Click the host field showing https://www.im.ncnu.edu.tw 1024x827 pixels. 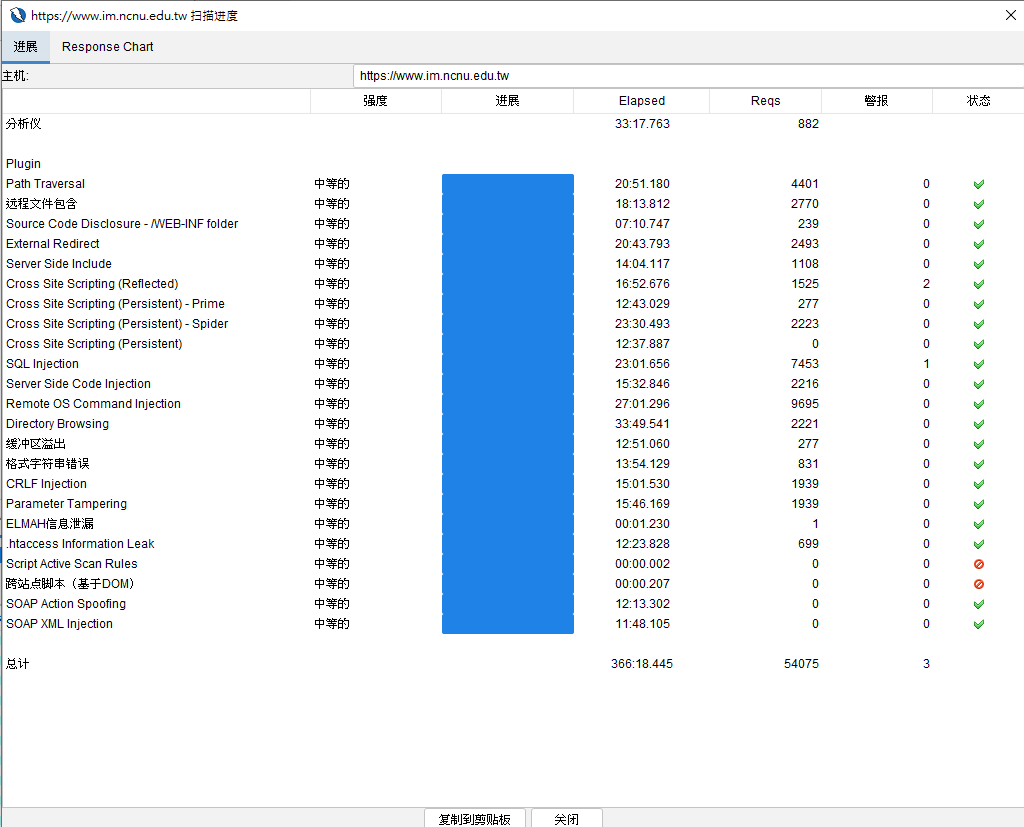pos(688,76)
